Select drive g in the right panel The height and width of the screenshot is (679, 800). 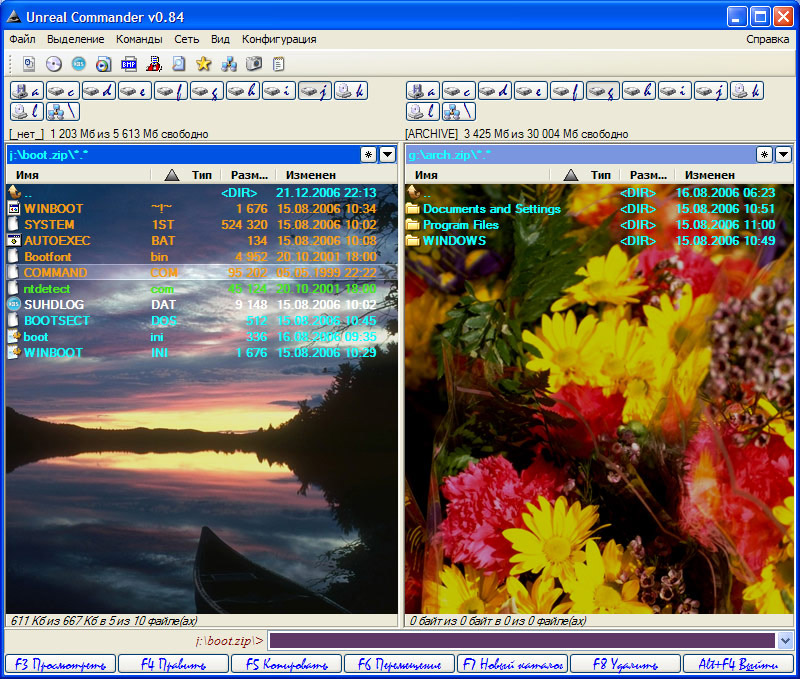tap(603, 91)
